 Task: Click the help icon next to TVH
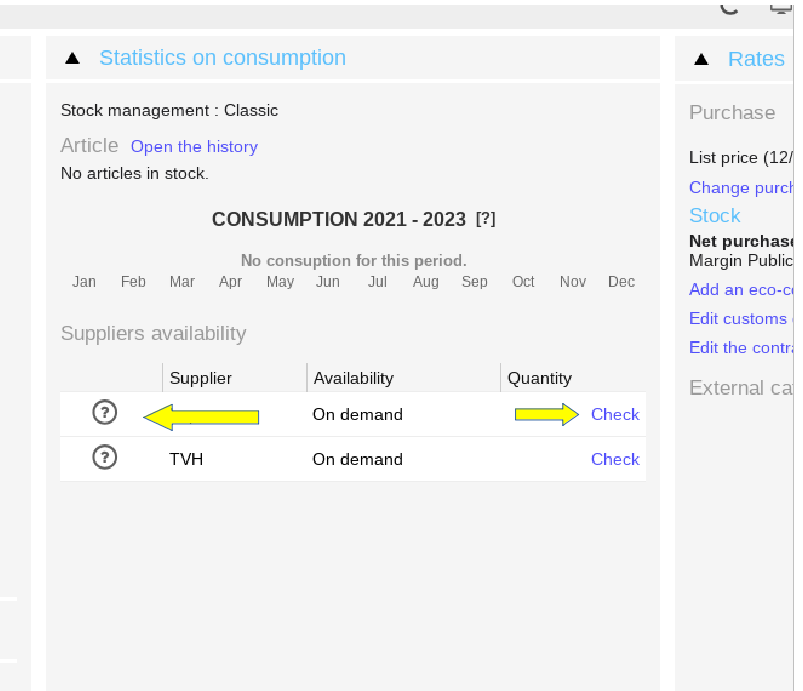pyautogui.click(x=104, y=457)
